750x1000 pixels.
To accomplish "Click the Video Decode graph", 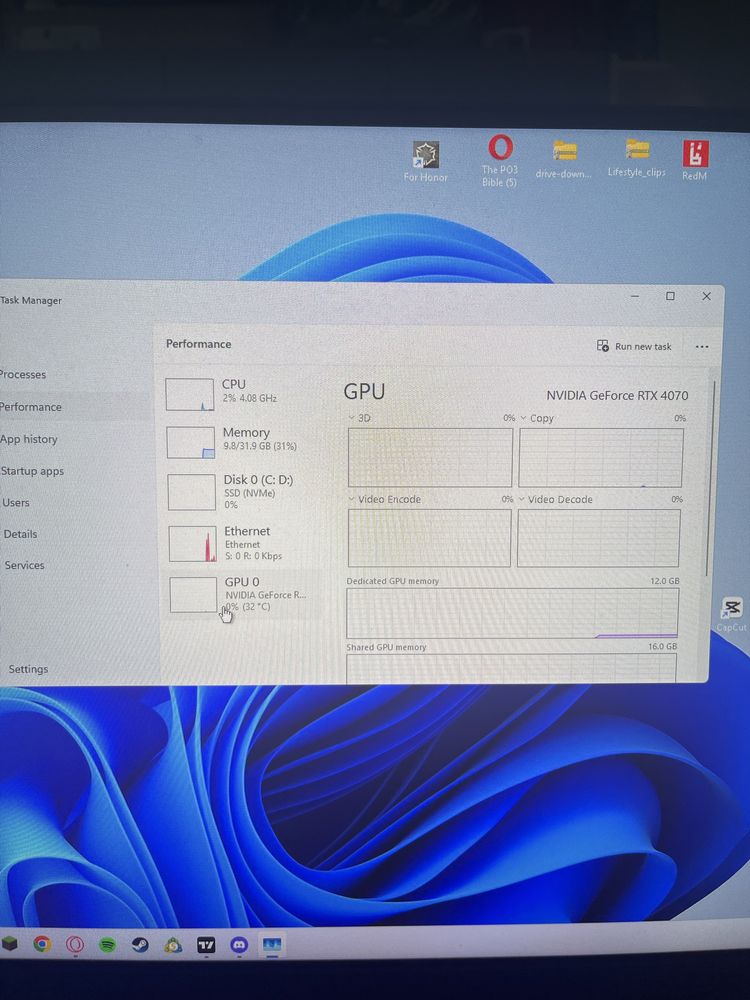I will [x=598, y=538].
